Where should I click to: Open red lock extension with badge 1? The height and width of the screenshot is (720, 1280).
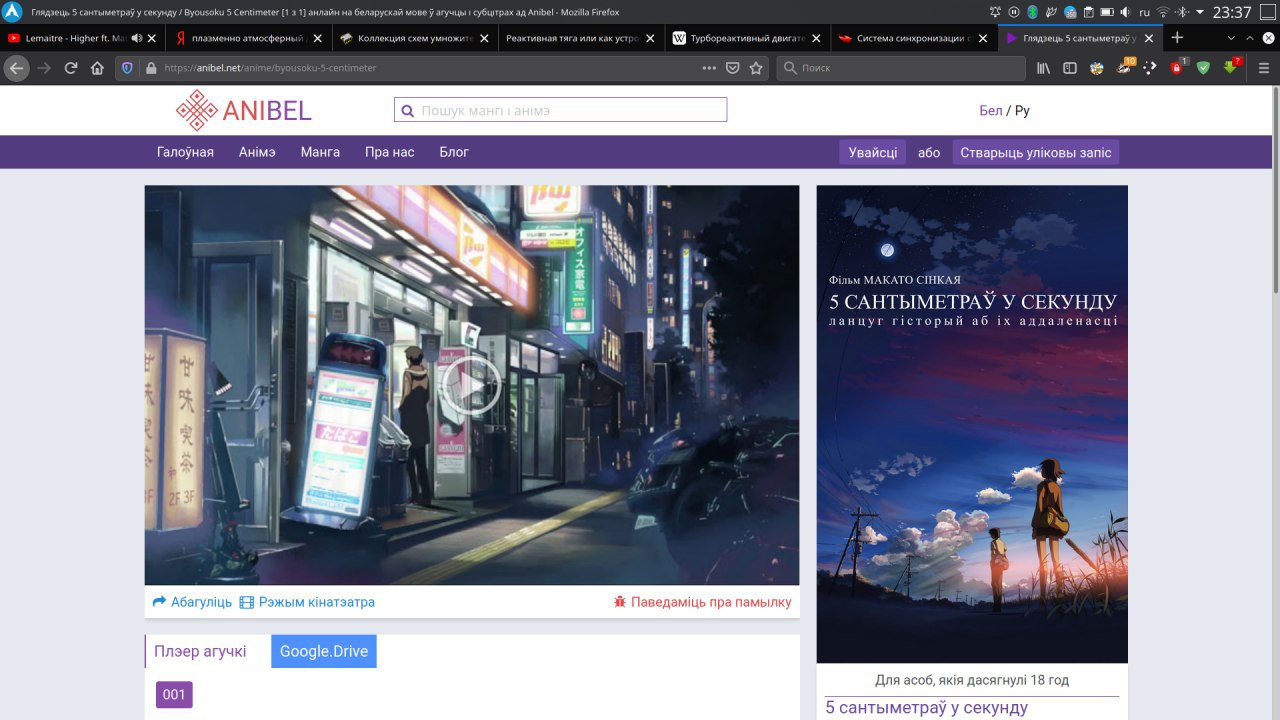[x=1176, y=68]
